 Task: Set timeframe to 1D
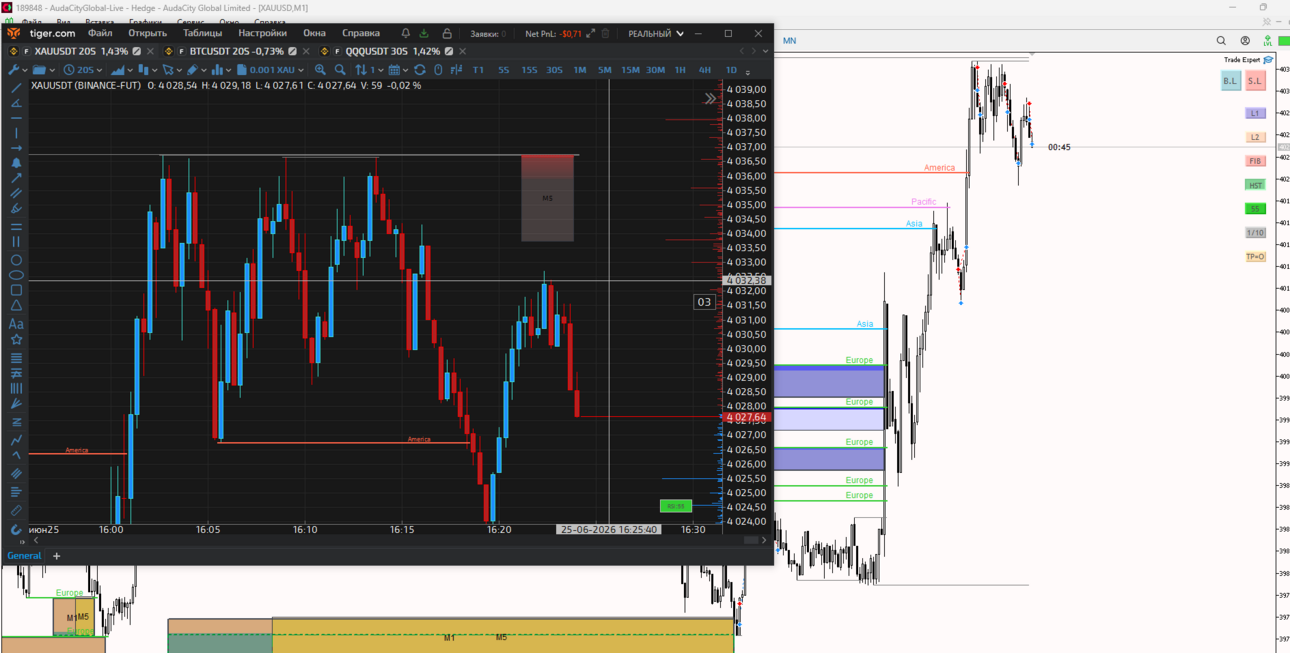[731, 70]
